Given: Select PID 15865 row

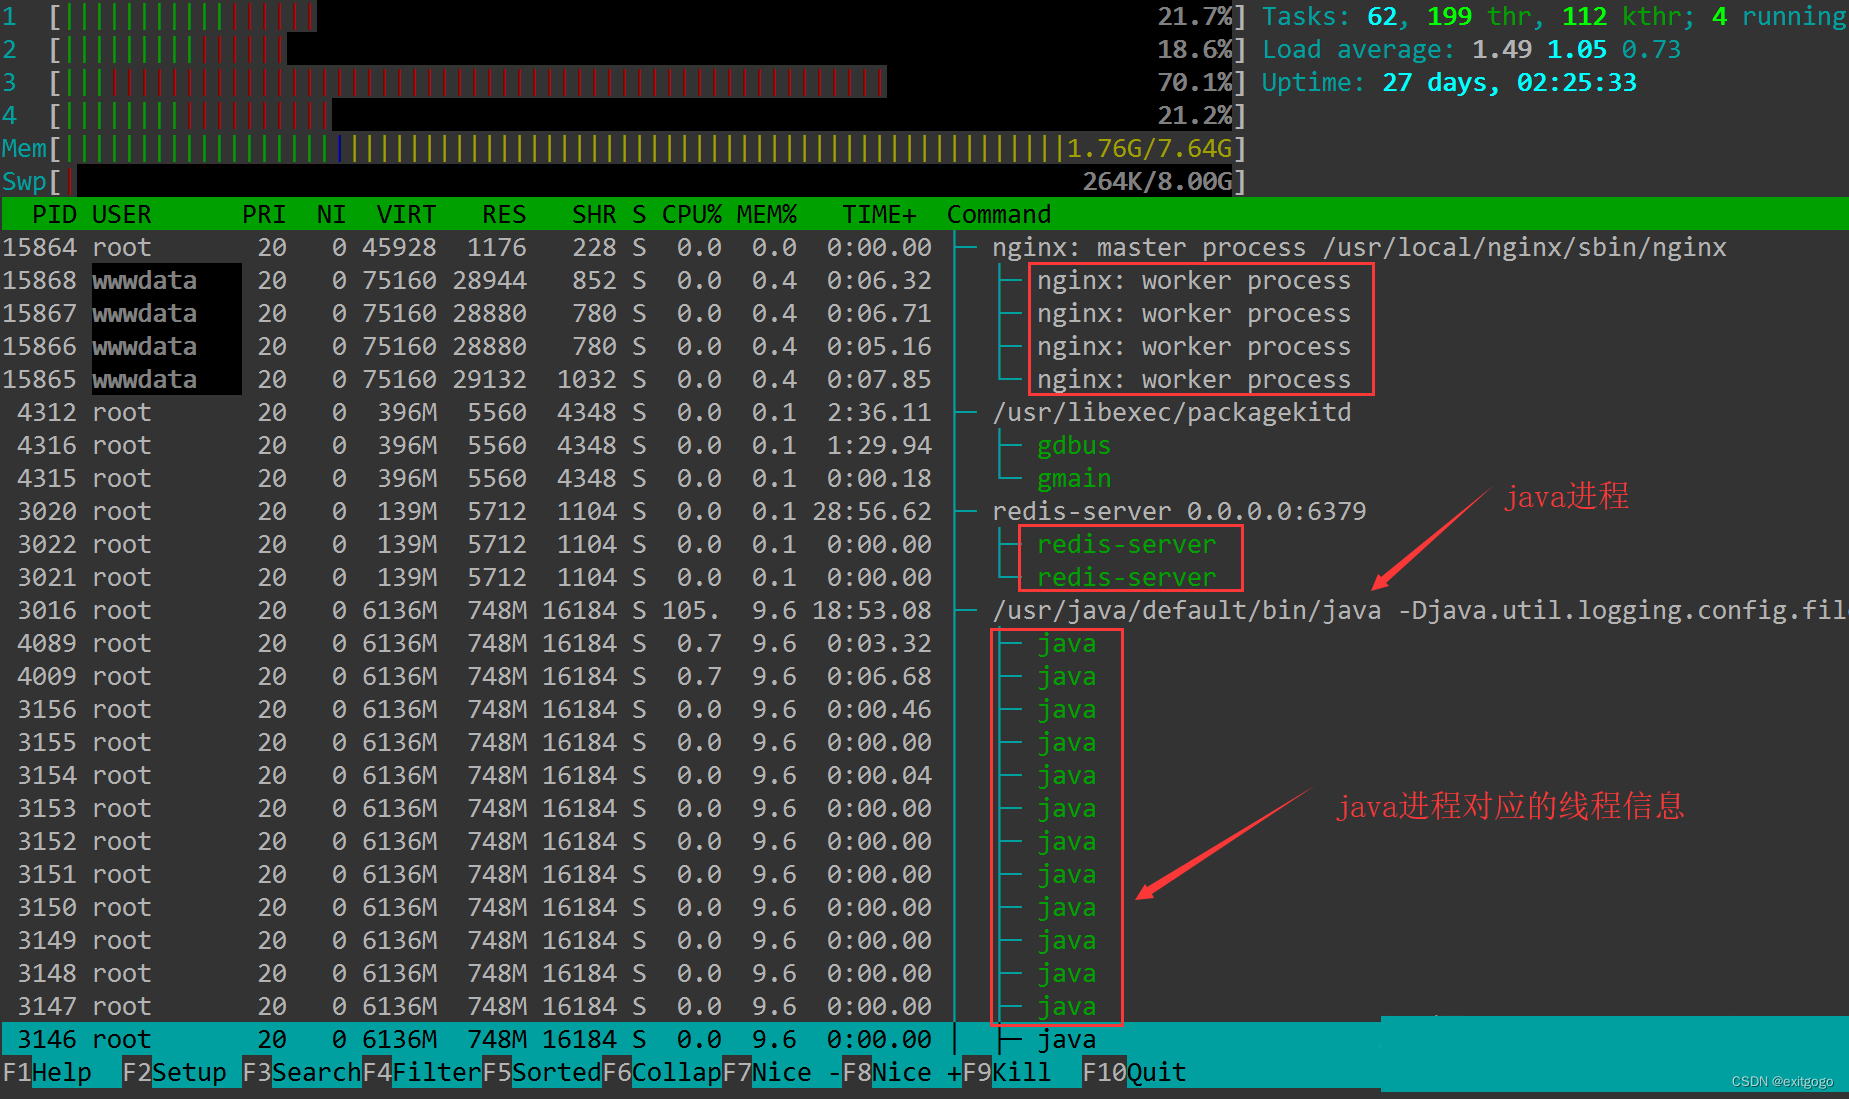Looking at the screenshot, I should pos(924,379).
